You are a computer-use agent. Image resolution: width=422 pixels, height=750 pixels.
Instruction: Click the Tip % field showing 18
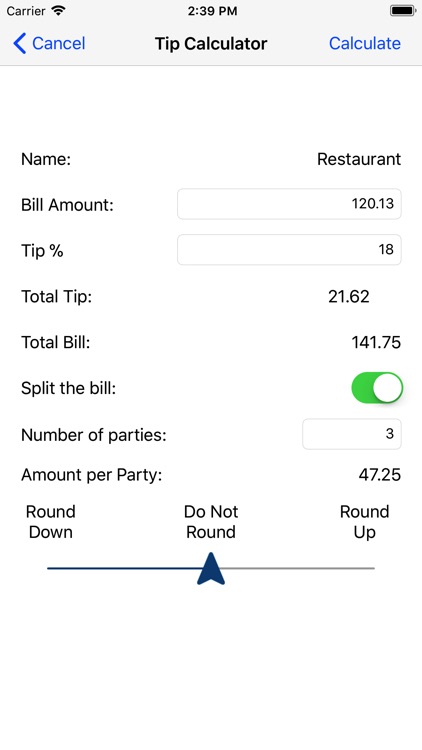pyautogui.click(x=289, y=250)
